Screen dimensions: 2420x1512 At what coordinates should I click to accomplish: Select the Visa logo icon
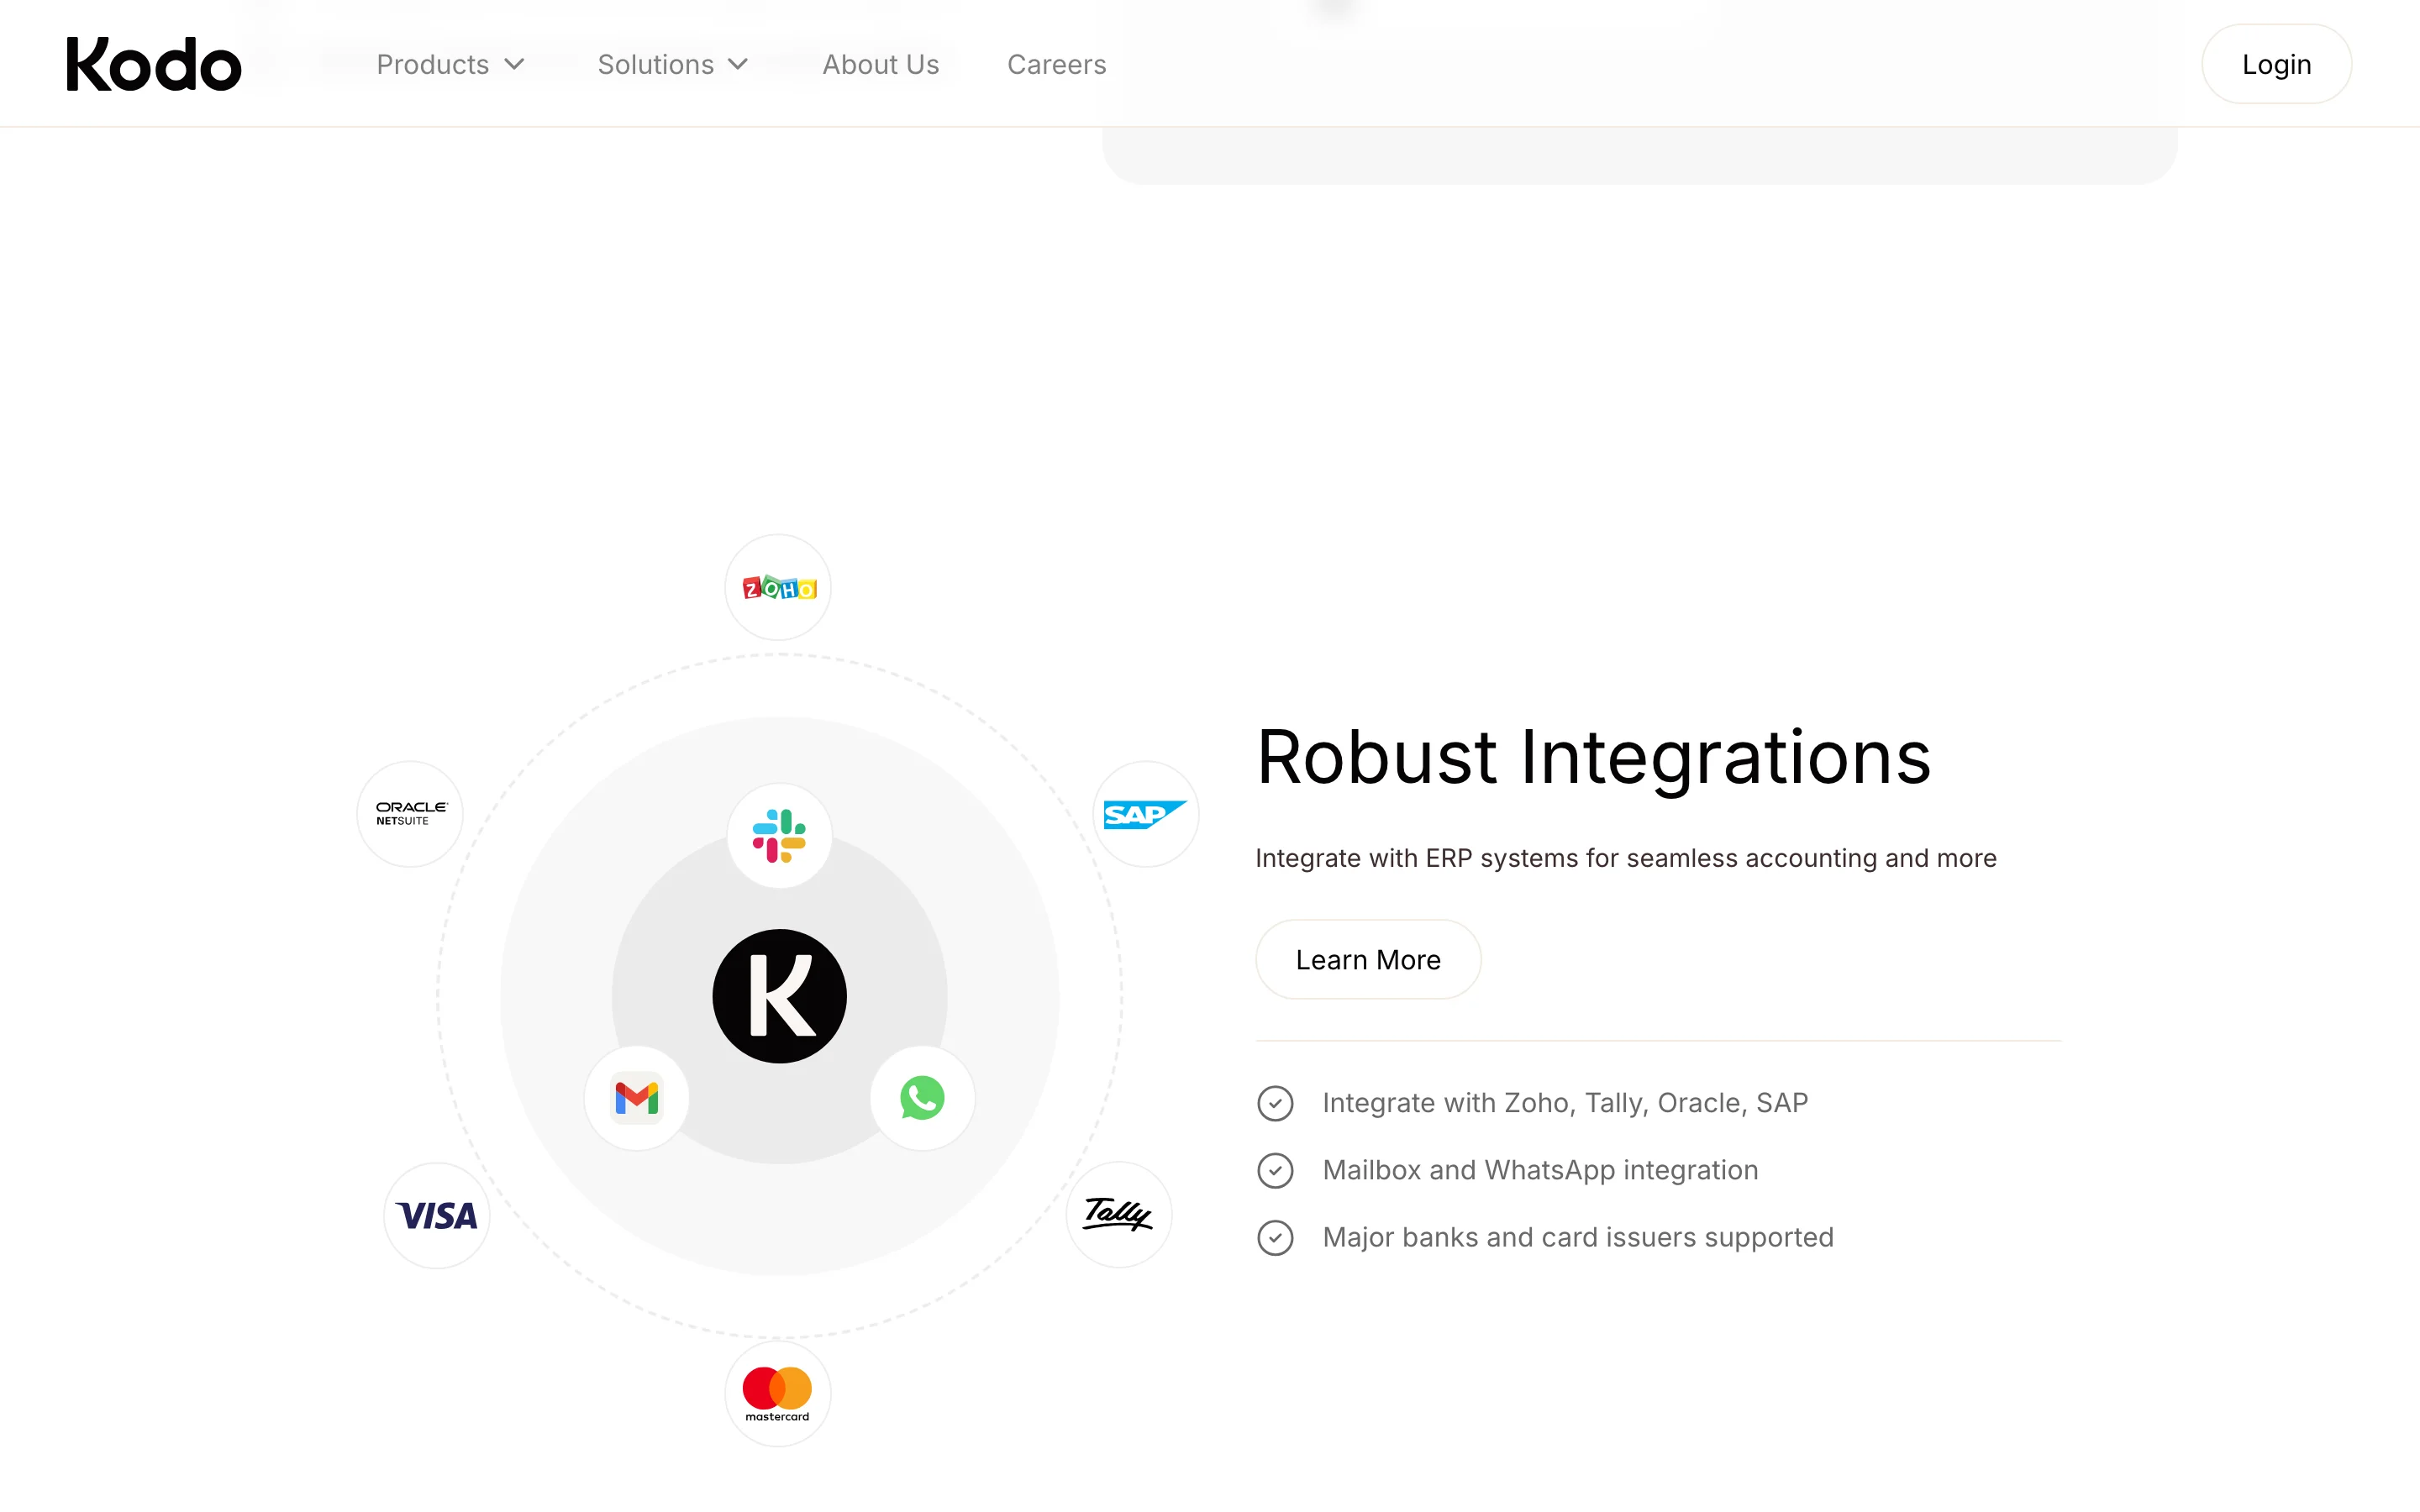pos(437,1215)
